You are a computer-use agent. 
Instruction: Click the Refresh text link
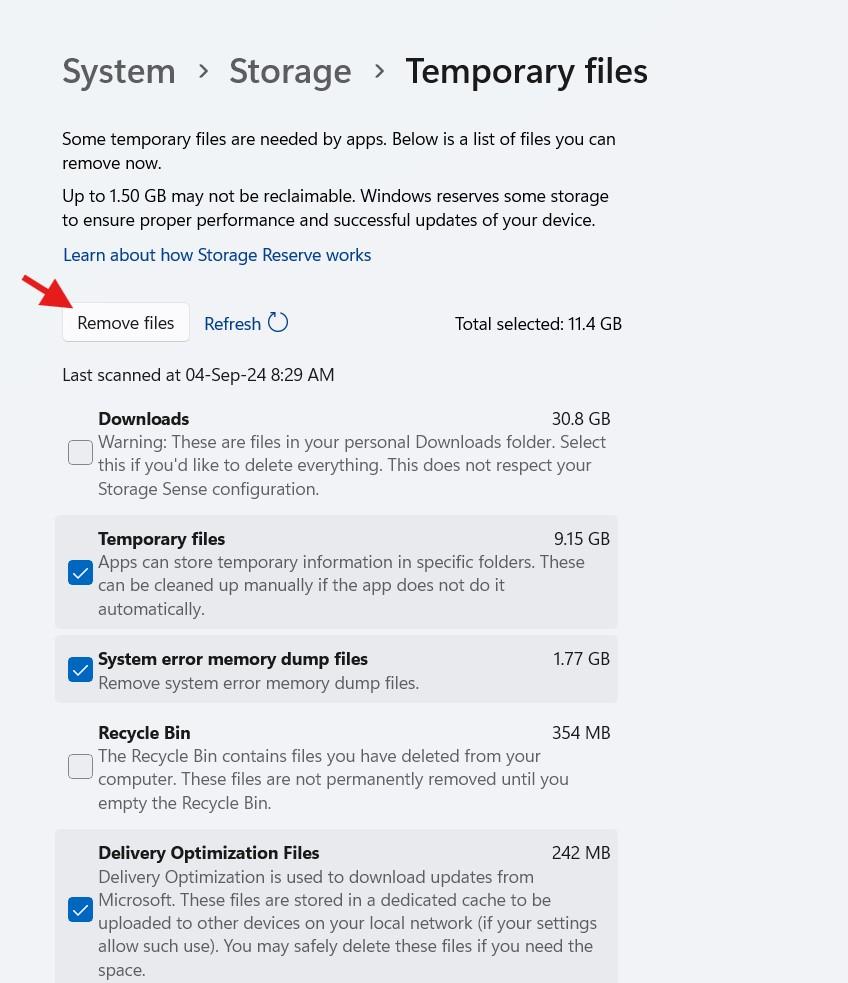point(232,324)
